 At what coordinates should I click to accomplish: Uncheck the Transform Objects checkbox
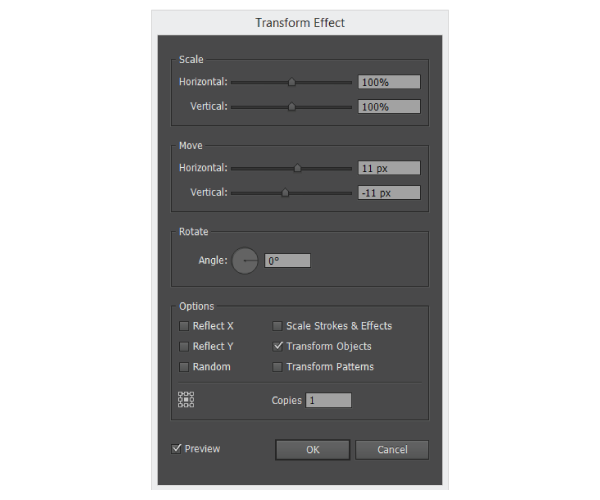tap(277, 347)
